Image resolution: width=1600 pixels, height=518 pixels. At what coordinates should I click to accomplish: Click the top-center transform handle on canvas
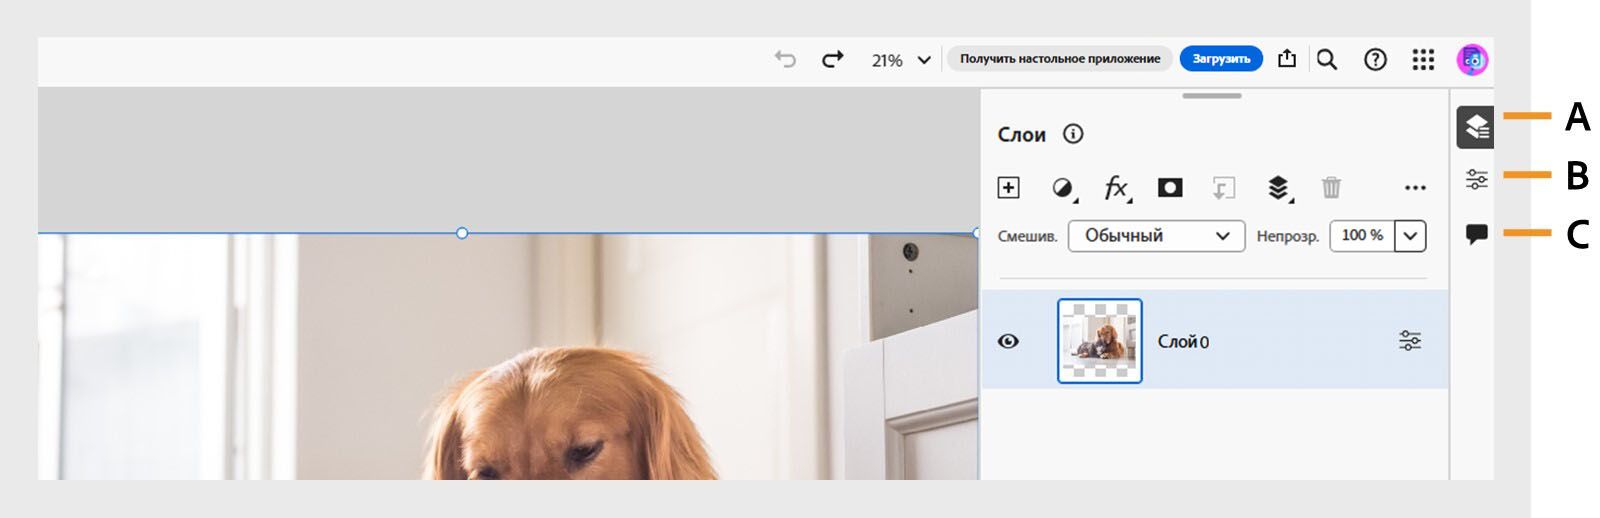pyautogui.click(x=462, y=233)
